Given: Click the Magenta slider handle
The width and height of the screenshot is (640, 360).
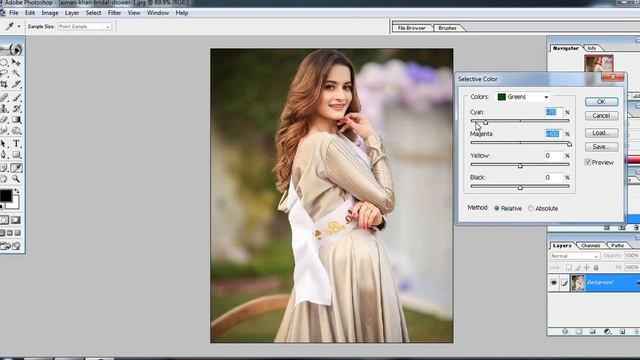Looking at the screenshot, I should click(x=569, y=144).
